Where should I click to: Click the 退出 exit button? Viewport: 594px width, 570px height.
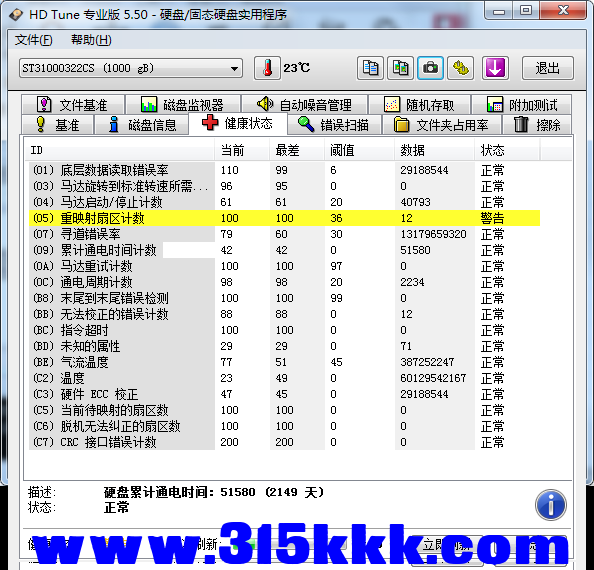[548, 68]
